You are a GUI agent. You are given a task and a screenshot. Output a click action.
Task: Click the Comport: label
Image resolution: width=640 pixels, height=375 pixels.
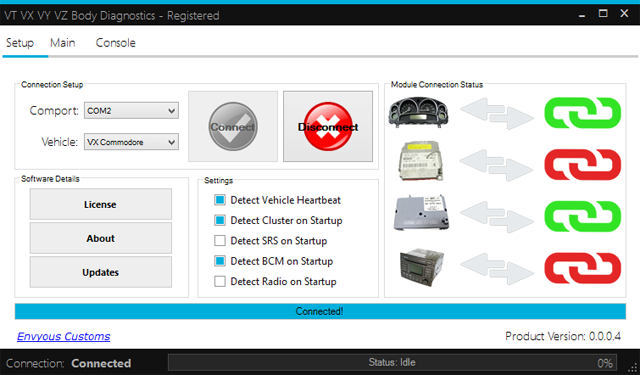click(54, 111)
